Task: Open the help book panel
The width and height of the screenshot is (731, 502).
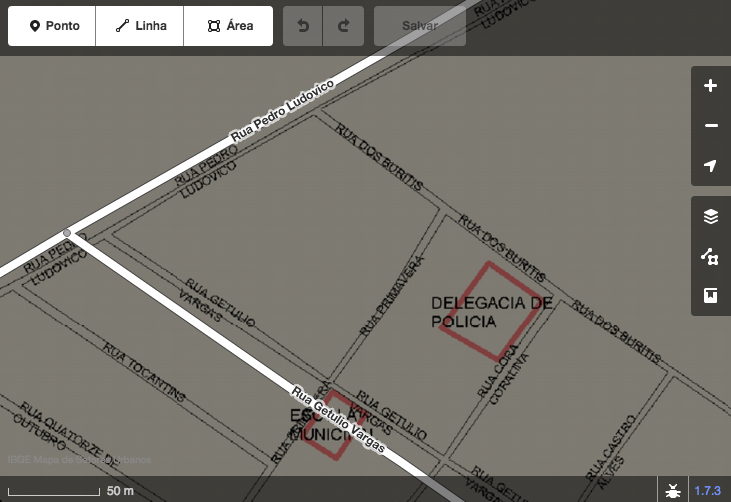Action: click(x=710, y=296)
